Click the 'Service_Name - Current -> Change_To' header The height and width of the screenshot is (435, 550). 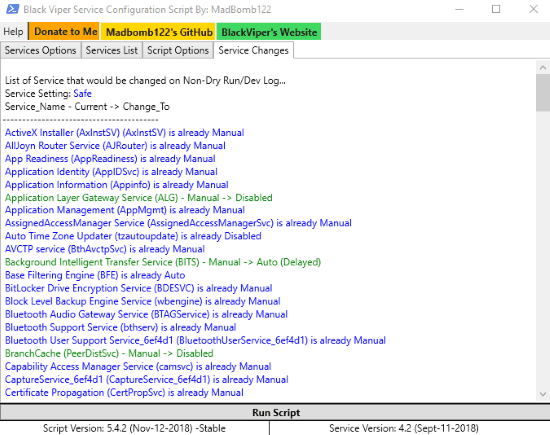click(x=87, y=107)
